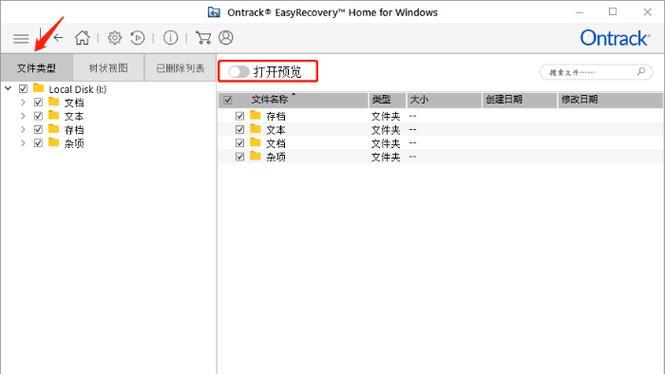Select 文本 name in file list

point(276,130)
